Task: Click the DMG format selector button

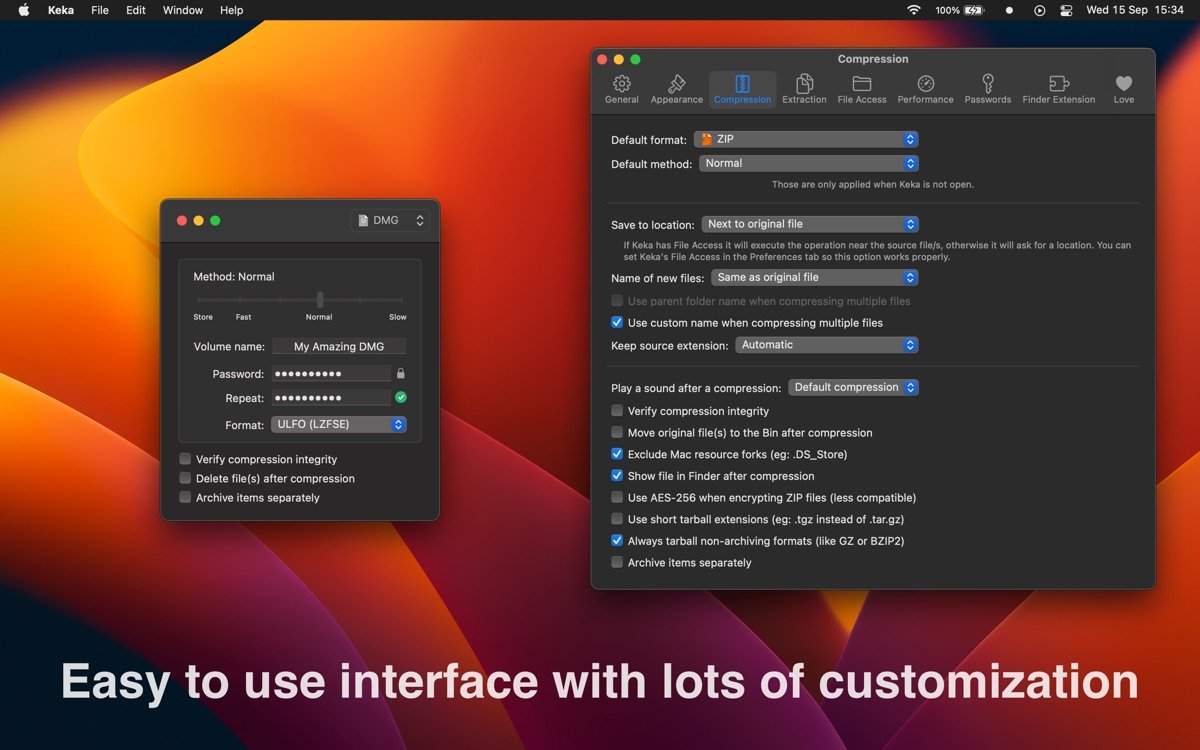Action: click(x=390, y=220)
